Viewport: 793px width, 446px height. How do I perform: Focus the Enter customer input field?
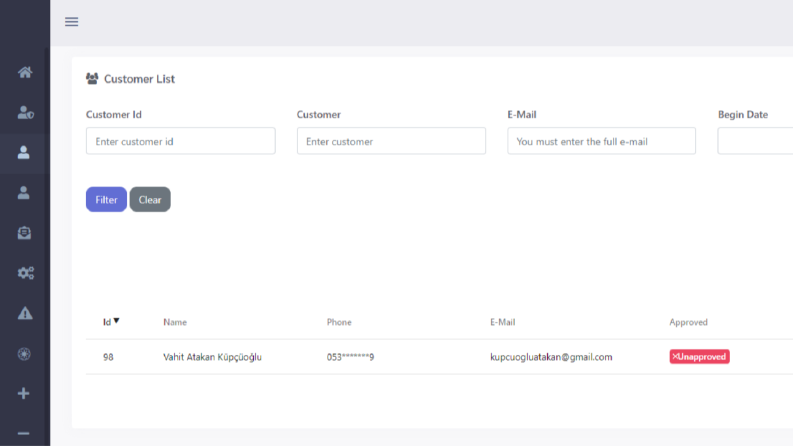(391, 141)
